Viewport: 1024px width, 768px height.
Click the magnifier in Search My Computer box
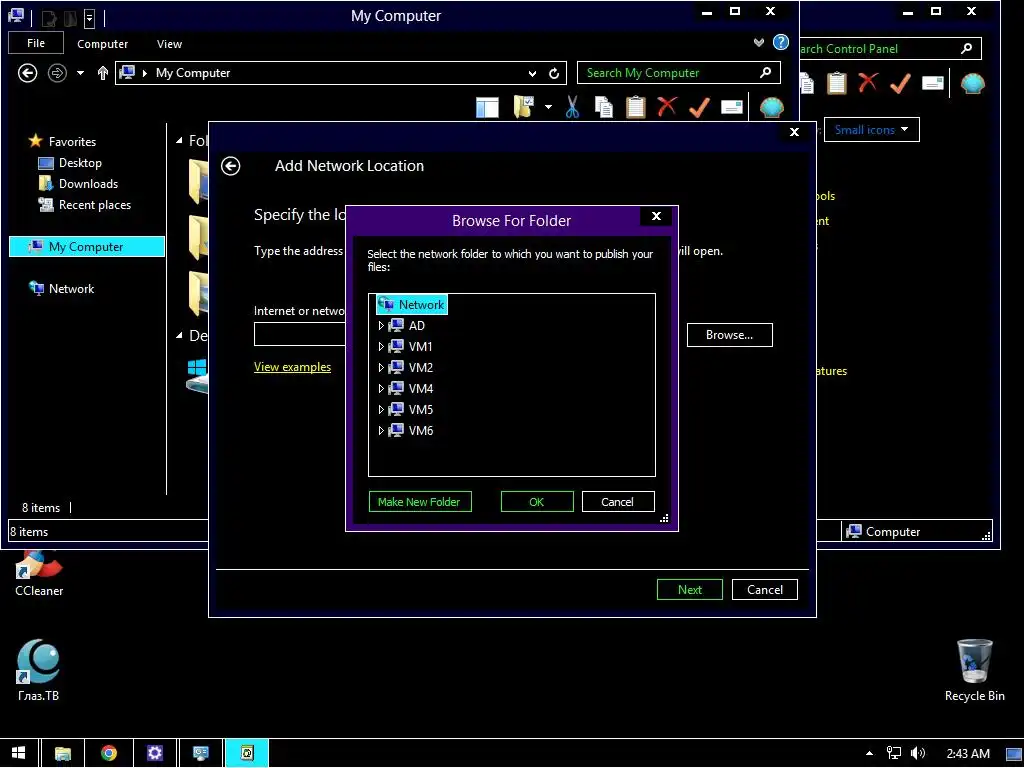click(765, 72)
